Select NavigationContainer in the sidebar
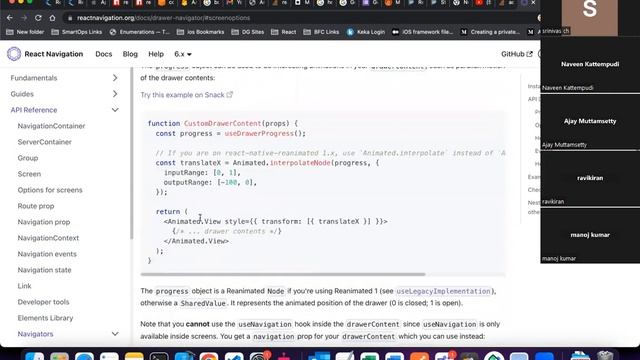640x360 pixels. [x=51, y=126]
